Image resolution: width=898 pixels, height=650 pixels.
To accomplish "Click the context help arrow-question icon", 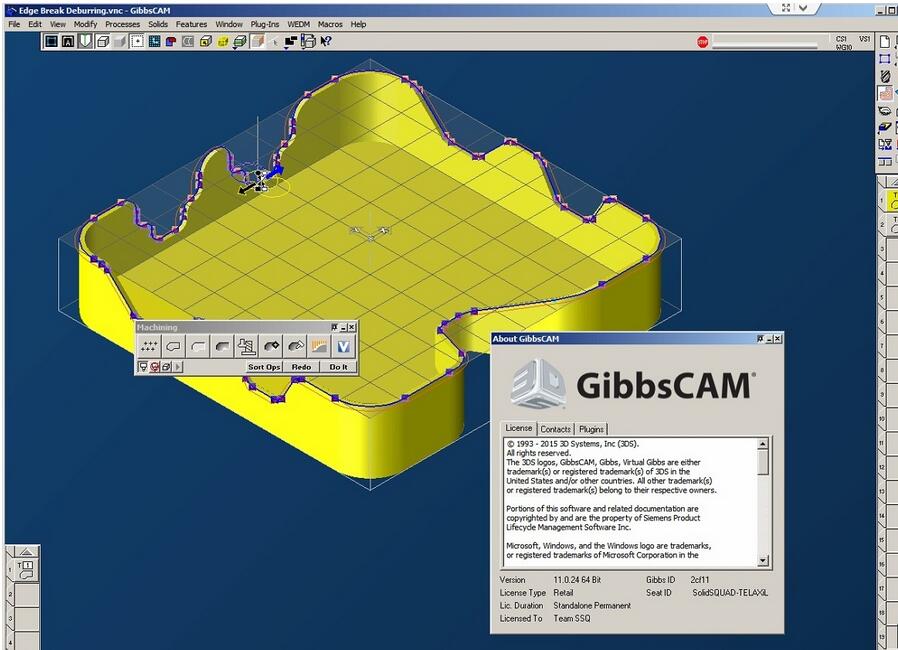I will pyautogui.click(x=326, y=41).
